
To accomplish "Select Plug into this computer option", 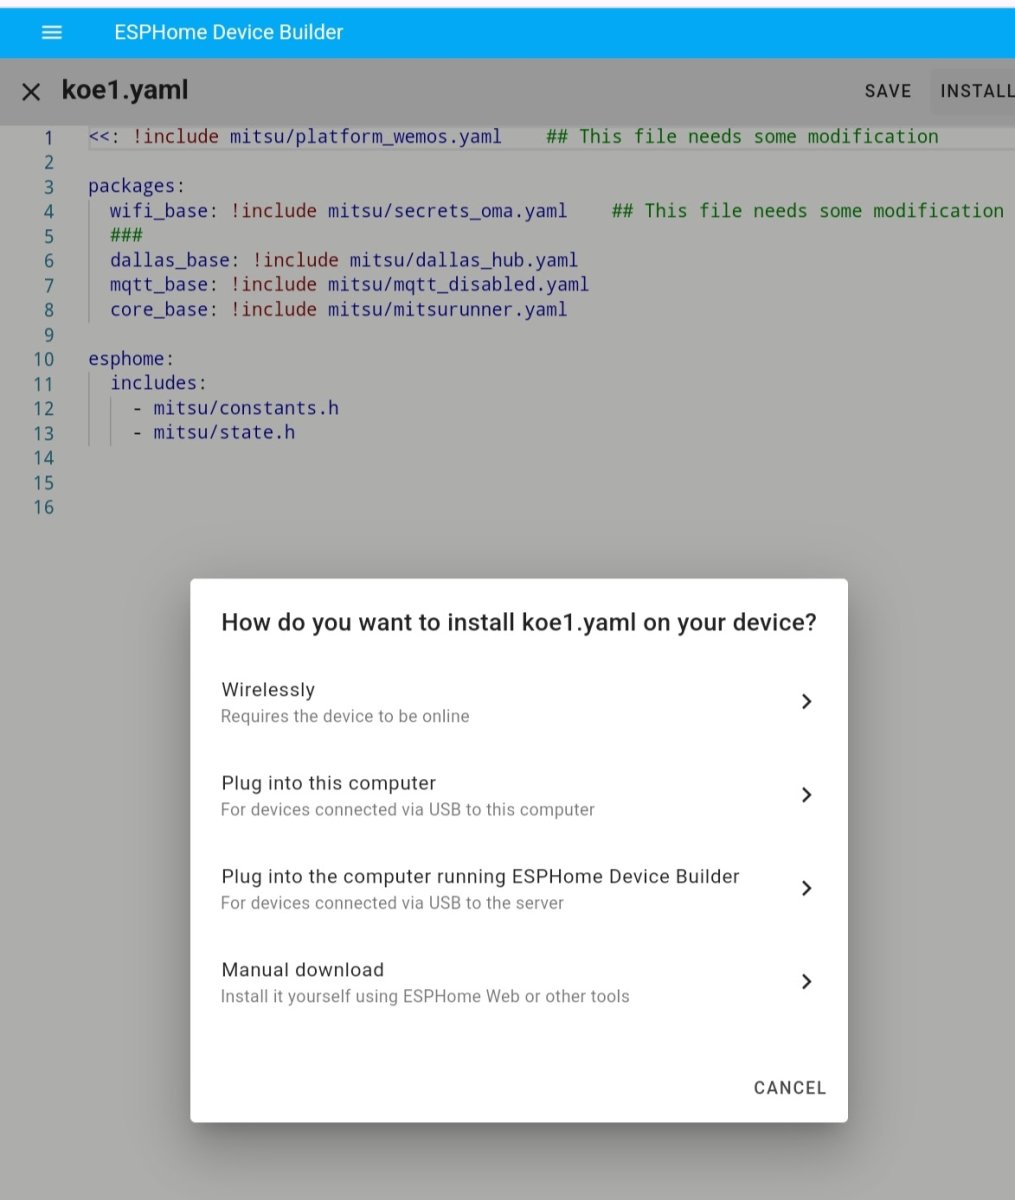I will tap(518, 795).
